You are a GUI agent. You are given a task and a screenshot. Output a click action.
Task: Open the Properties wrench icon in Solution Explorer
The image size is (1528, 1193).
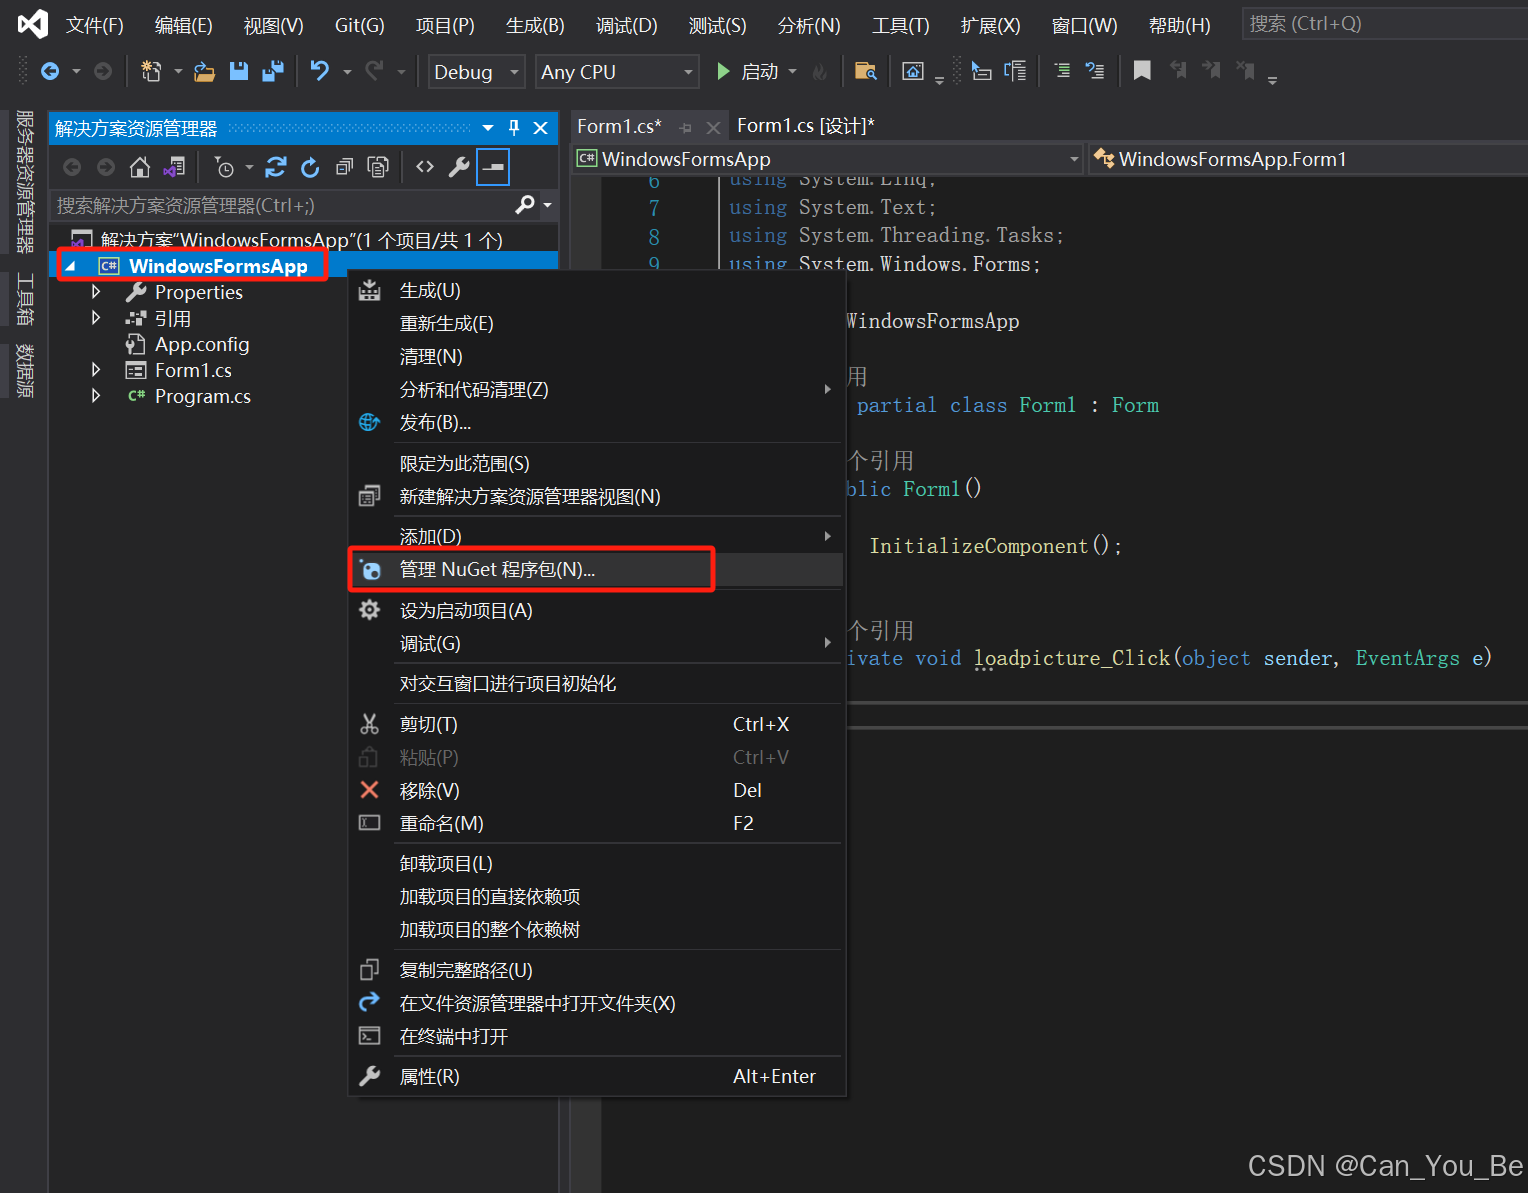(458, 167)
